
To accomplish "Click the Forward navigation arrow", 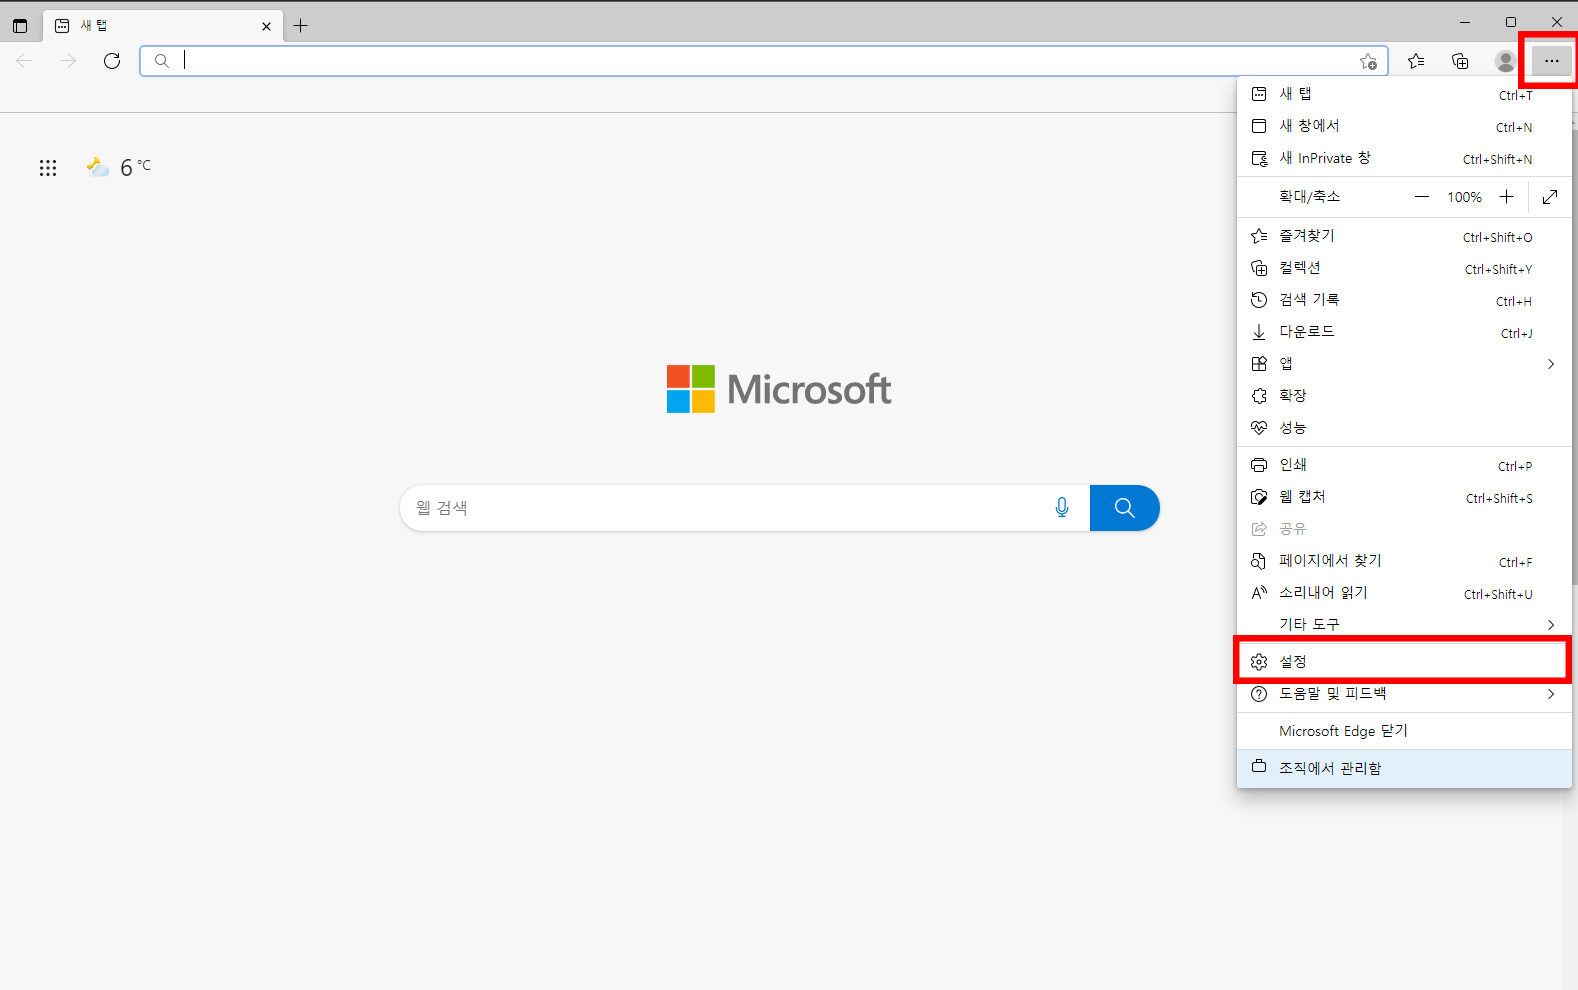I will coord(68,61).
